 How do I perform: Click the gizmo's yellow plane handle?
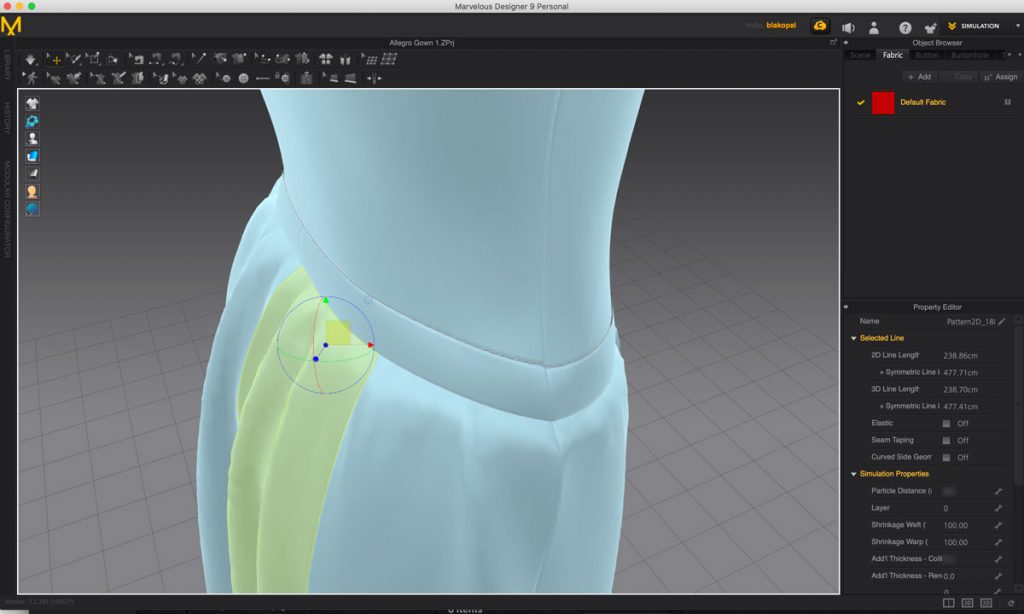[x=338, y=332]
